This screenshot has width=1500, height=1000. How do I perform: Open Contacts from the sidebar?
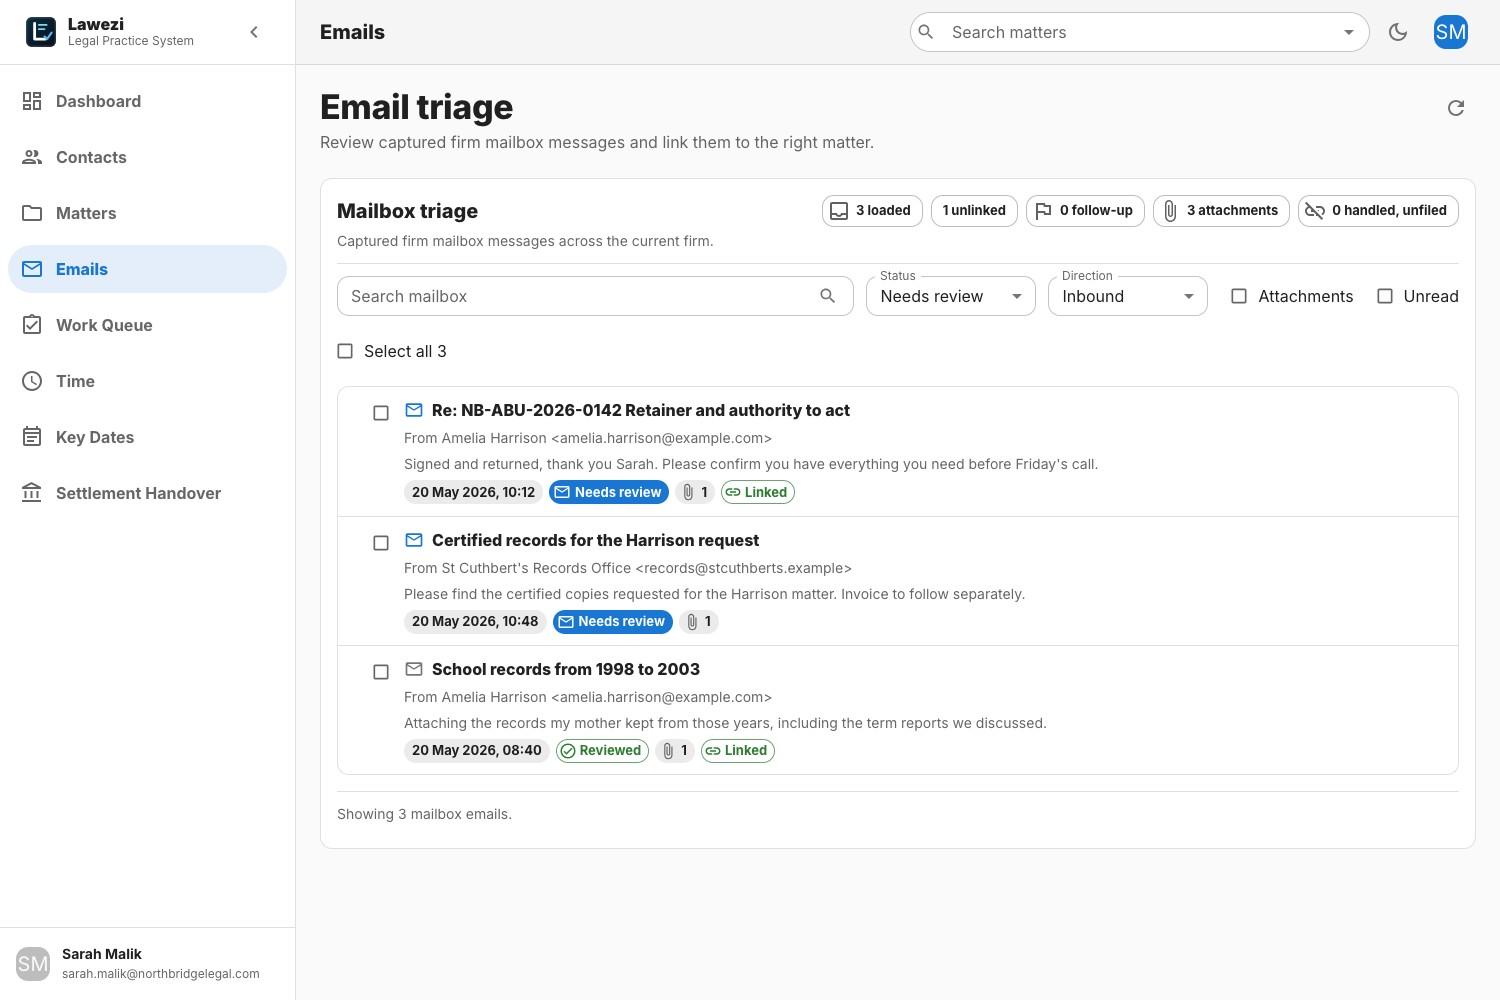[148, 157]
